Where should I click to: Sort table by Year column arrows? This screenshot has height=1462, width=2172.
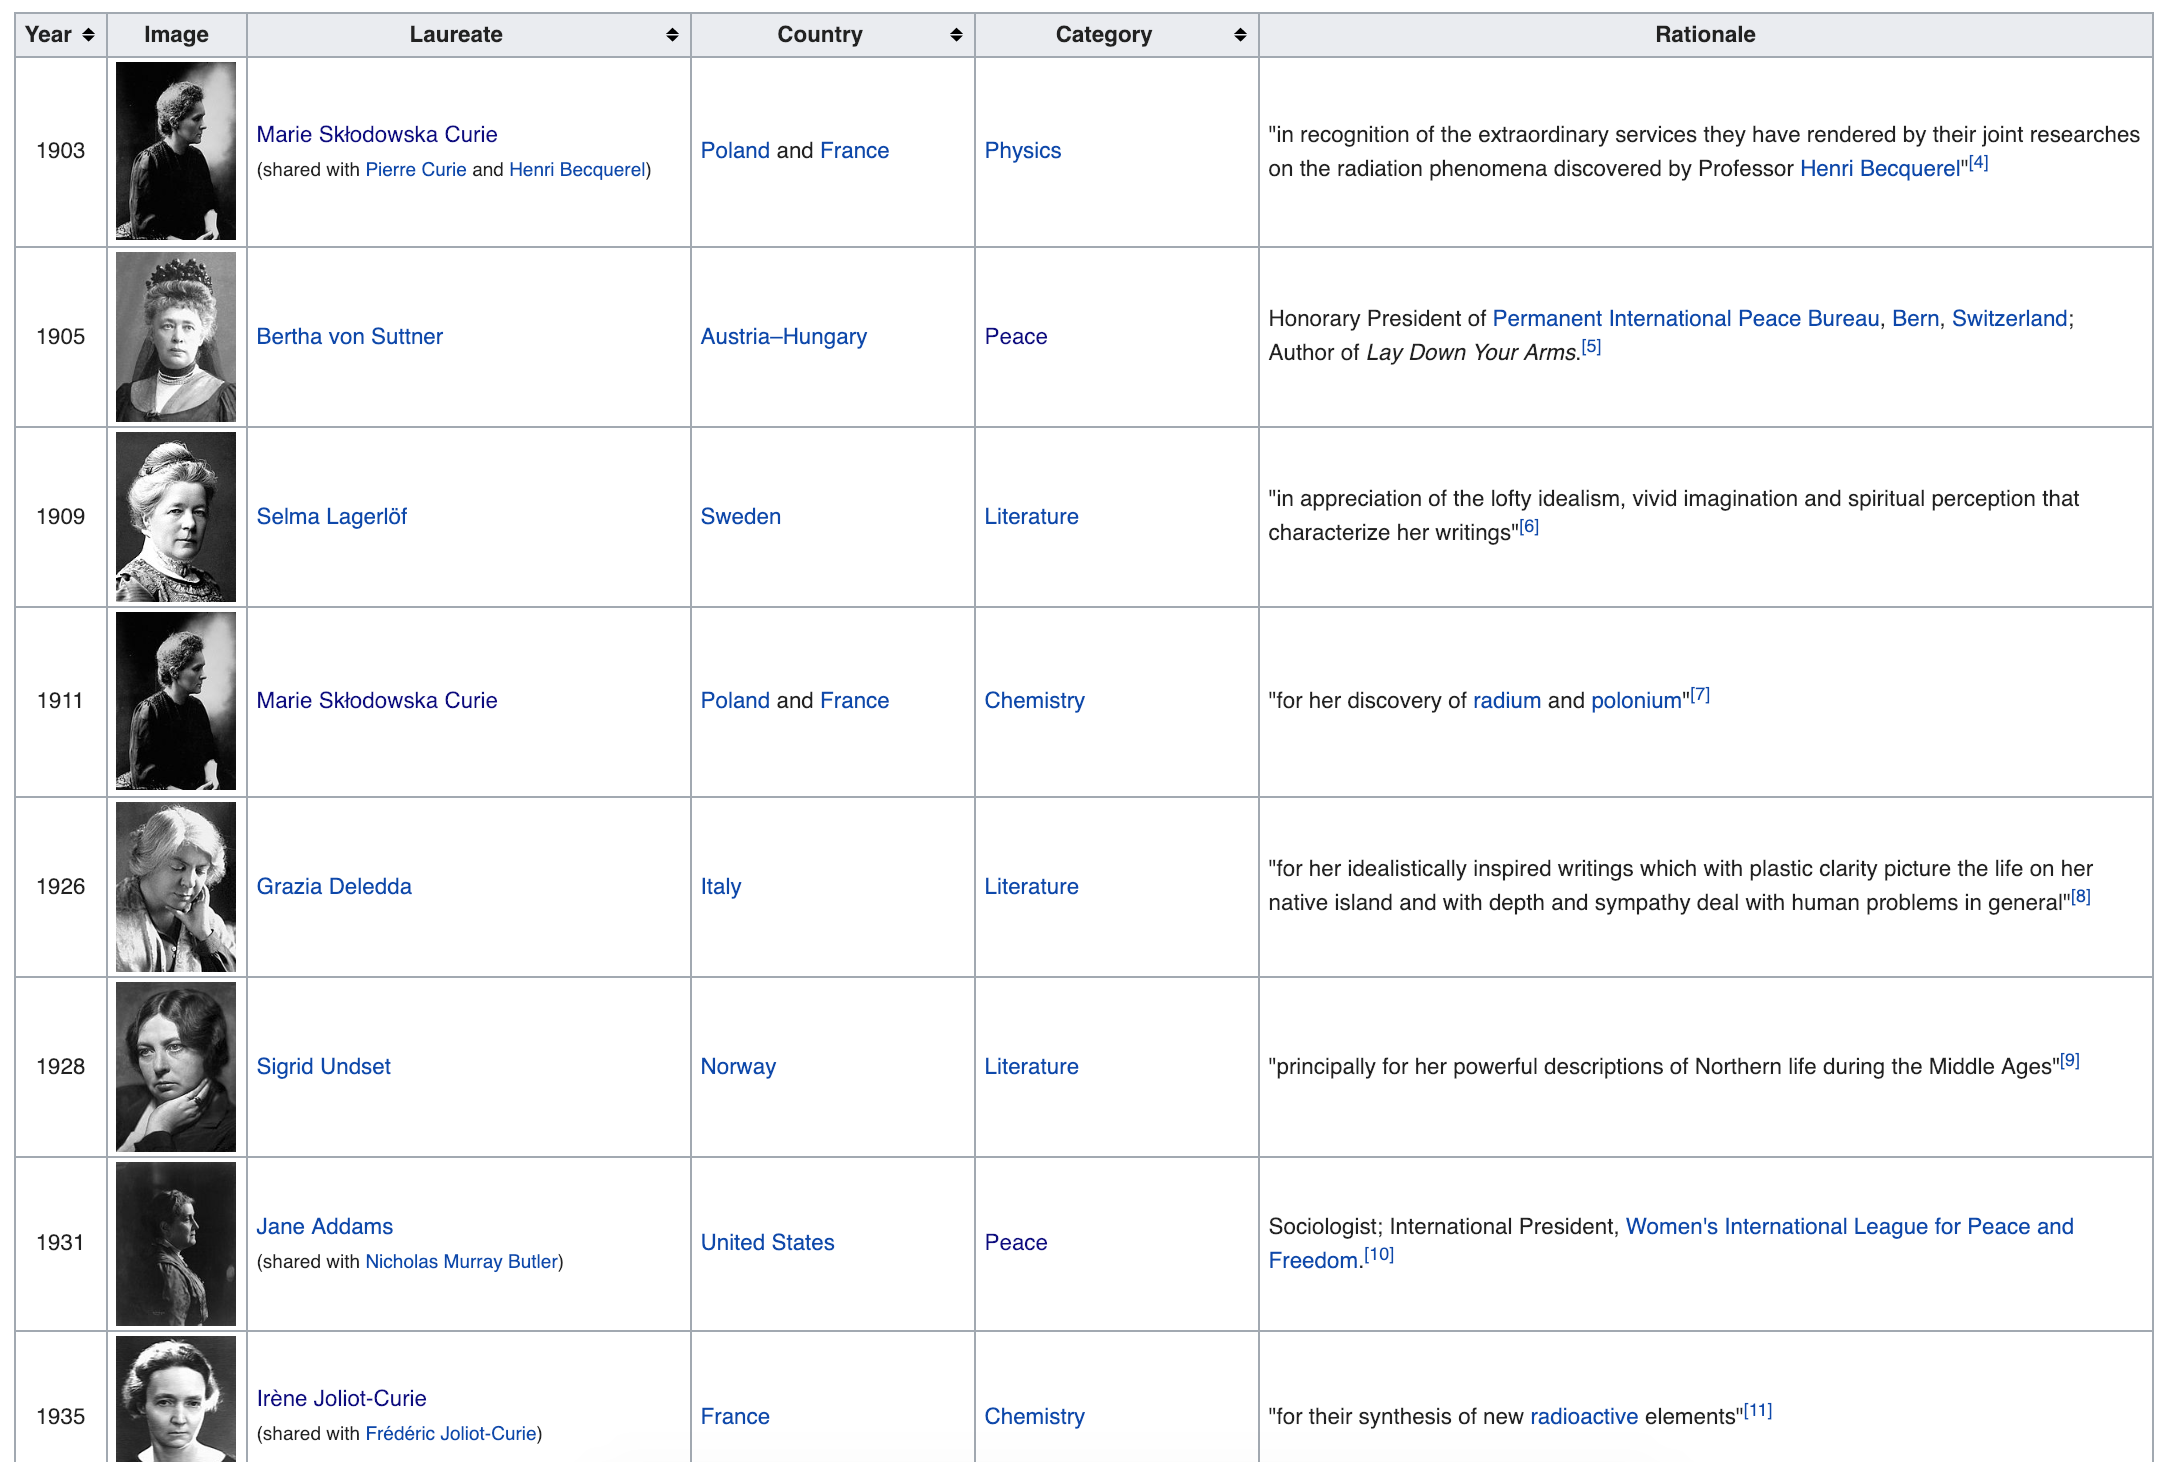tap(88, 35)
